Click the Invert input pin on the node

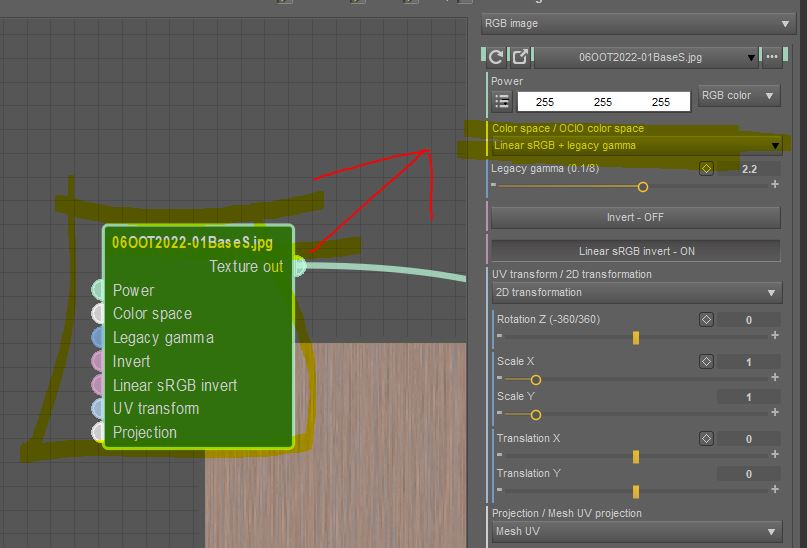tap(98, 361)
